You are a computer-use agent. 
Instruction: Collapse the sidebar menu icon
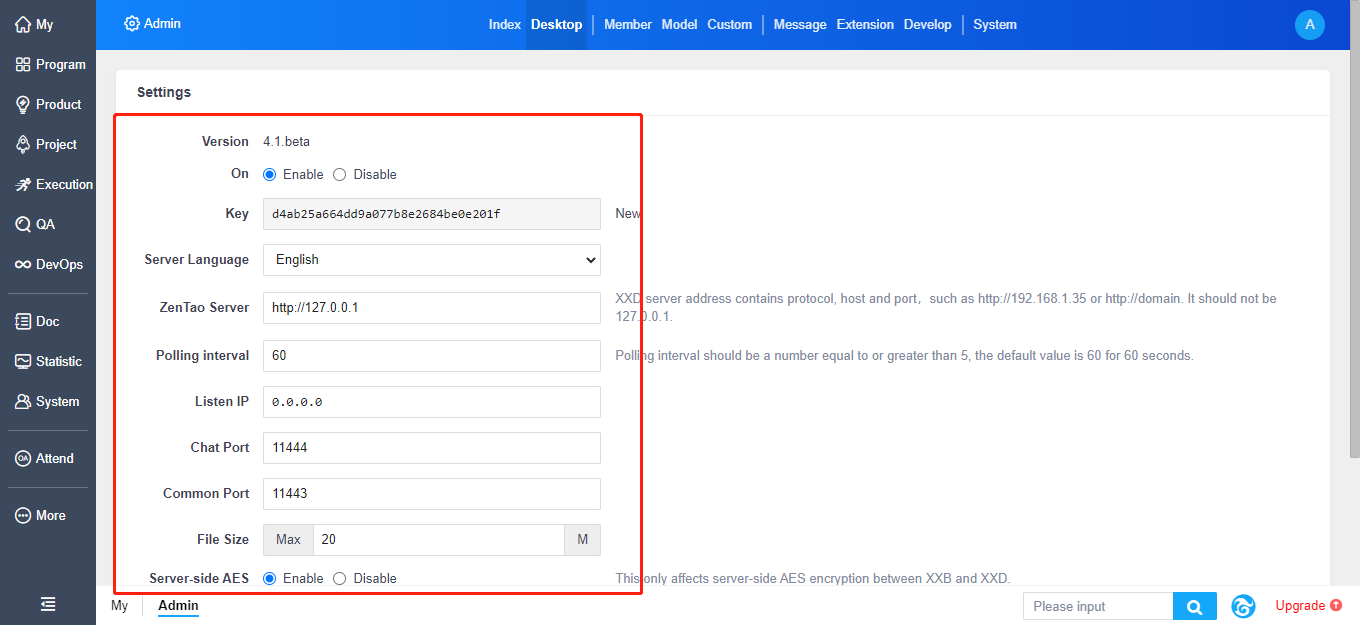click(48, 604)
